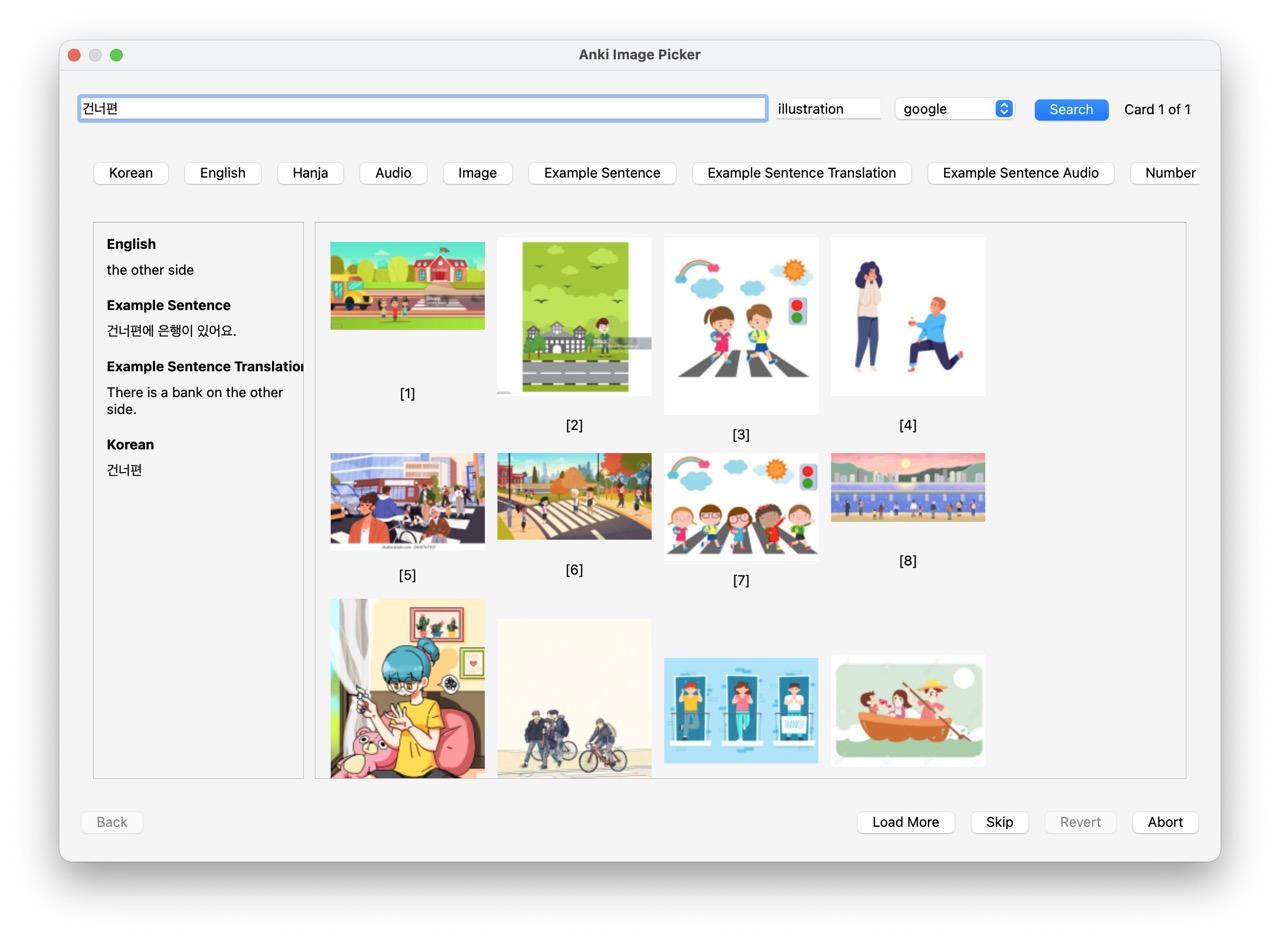Click the Load More button
Image resolution: width=1280 pixels, height=940 pixels.
905,822
